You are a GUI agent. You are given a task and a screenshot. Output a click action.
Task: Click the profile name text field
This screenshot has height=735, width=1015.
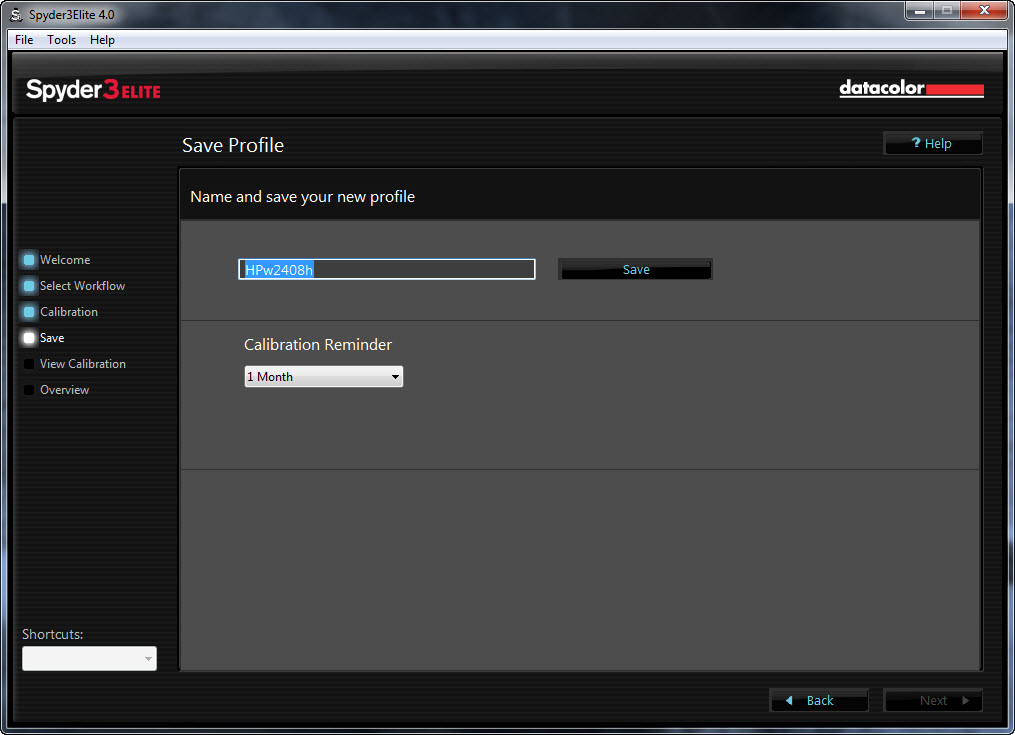coord(386,270)
